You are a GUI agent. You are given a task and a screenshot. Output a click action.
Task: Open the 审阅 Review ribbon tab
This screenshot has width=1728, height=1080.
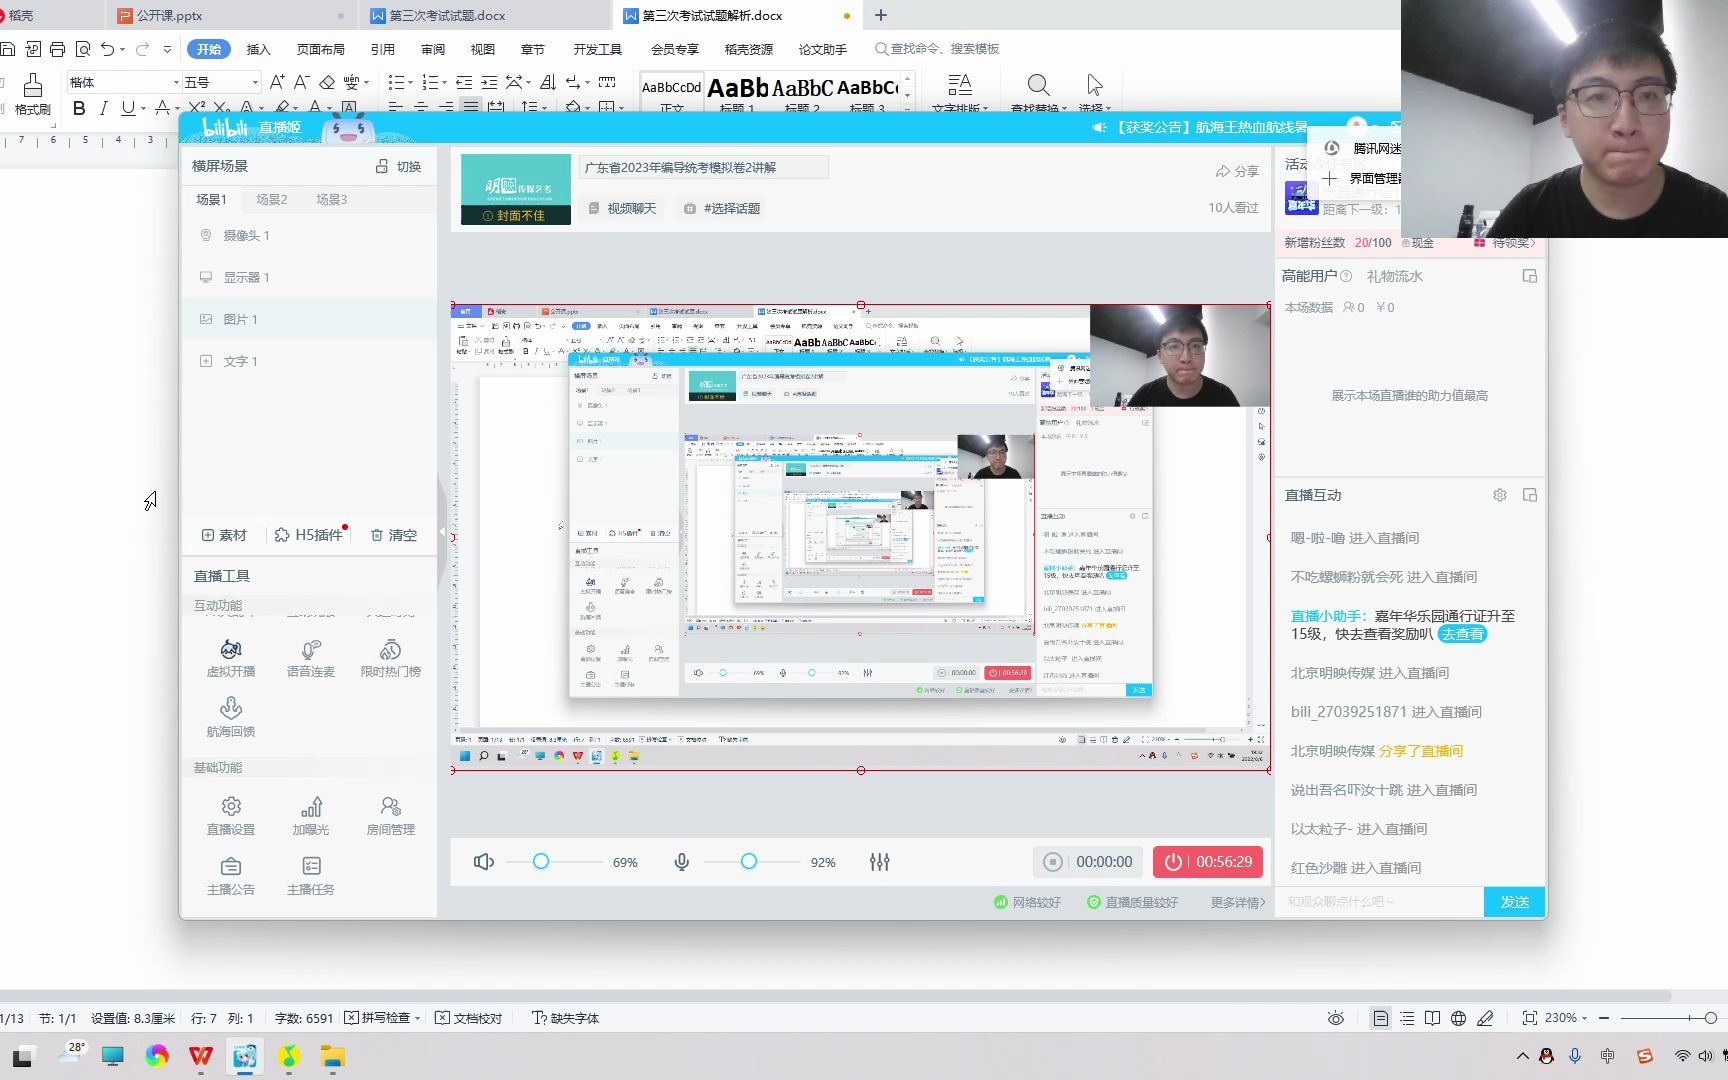(x=433, y=49)
